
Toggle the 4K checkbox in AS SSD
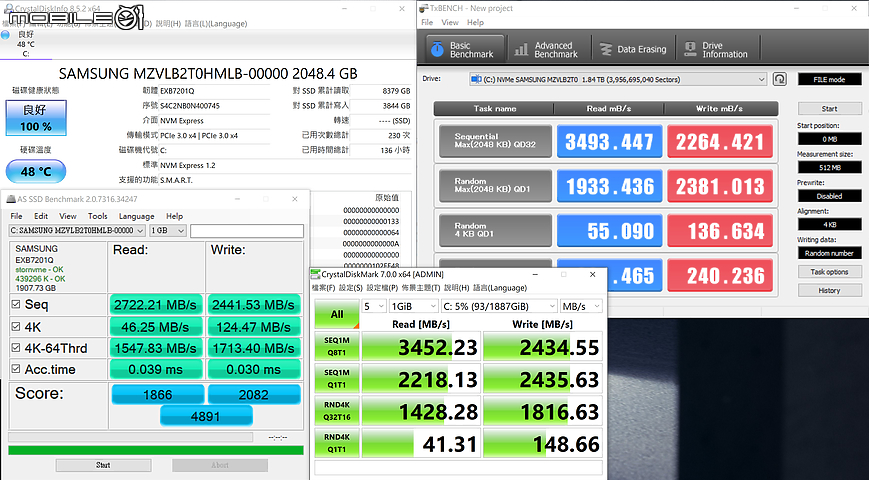(16, 327)
